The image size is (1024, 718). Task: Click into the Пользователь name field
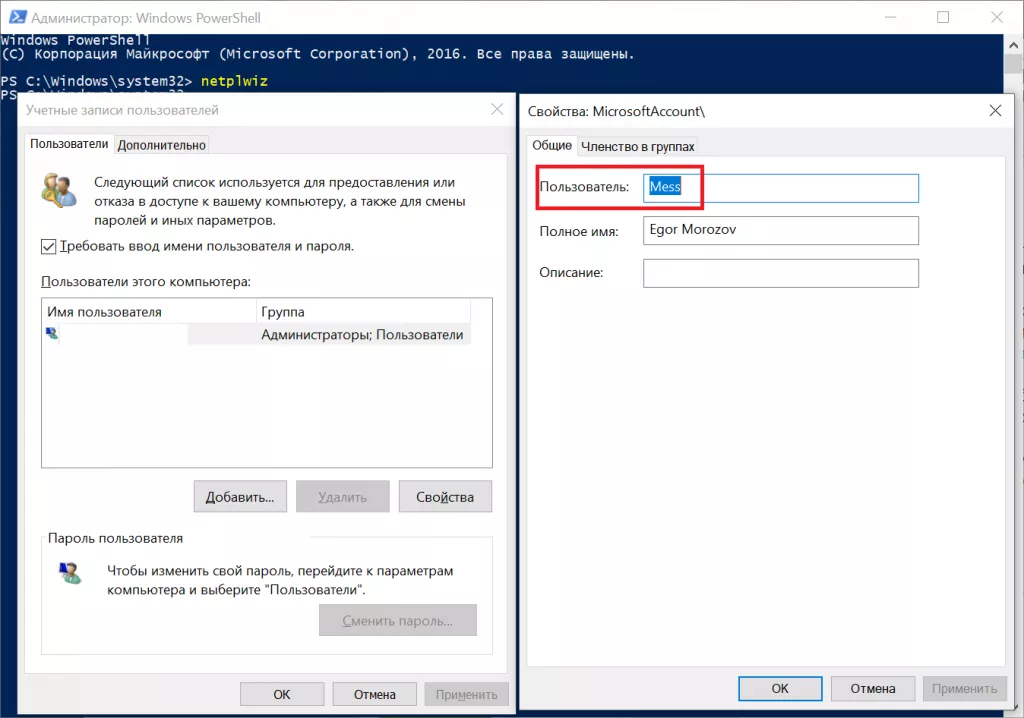[x=780, y=187]
